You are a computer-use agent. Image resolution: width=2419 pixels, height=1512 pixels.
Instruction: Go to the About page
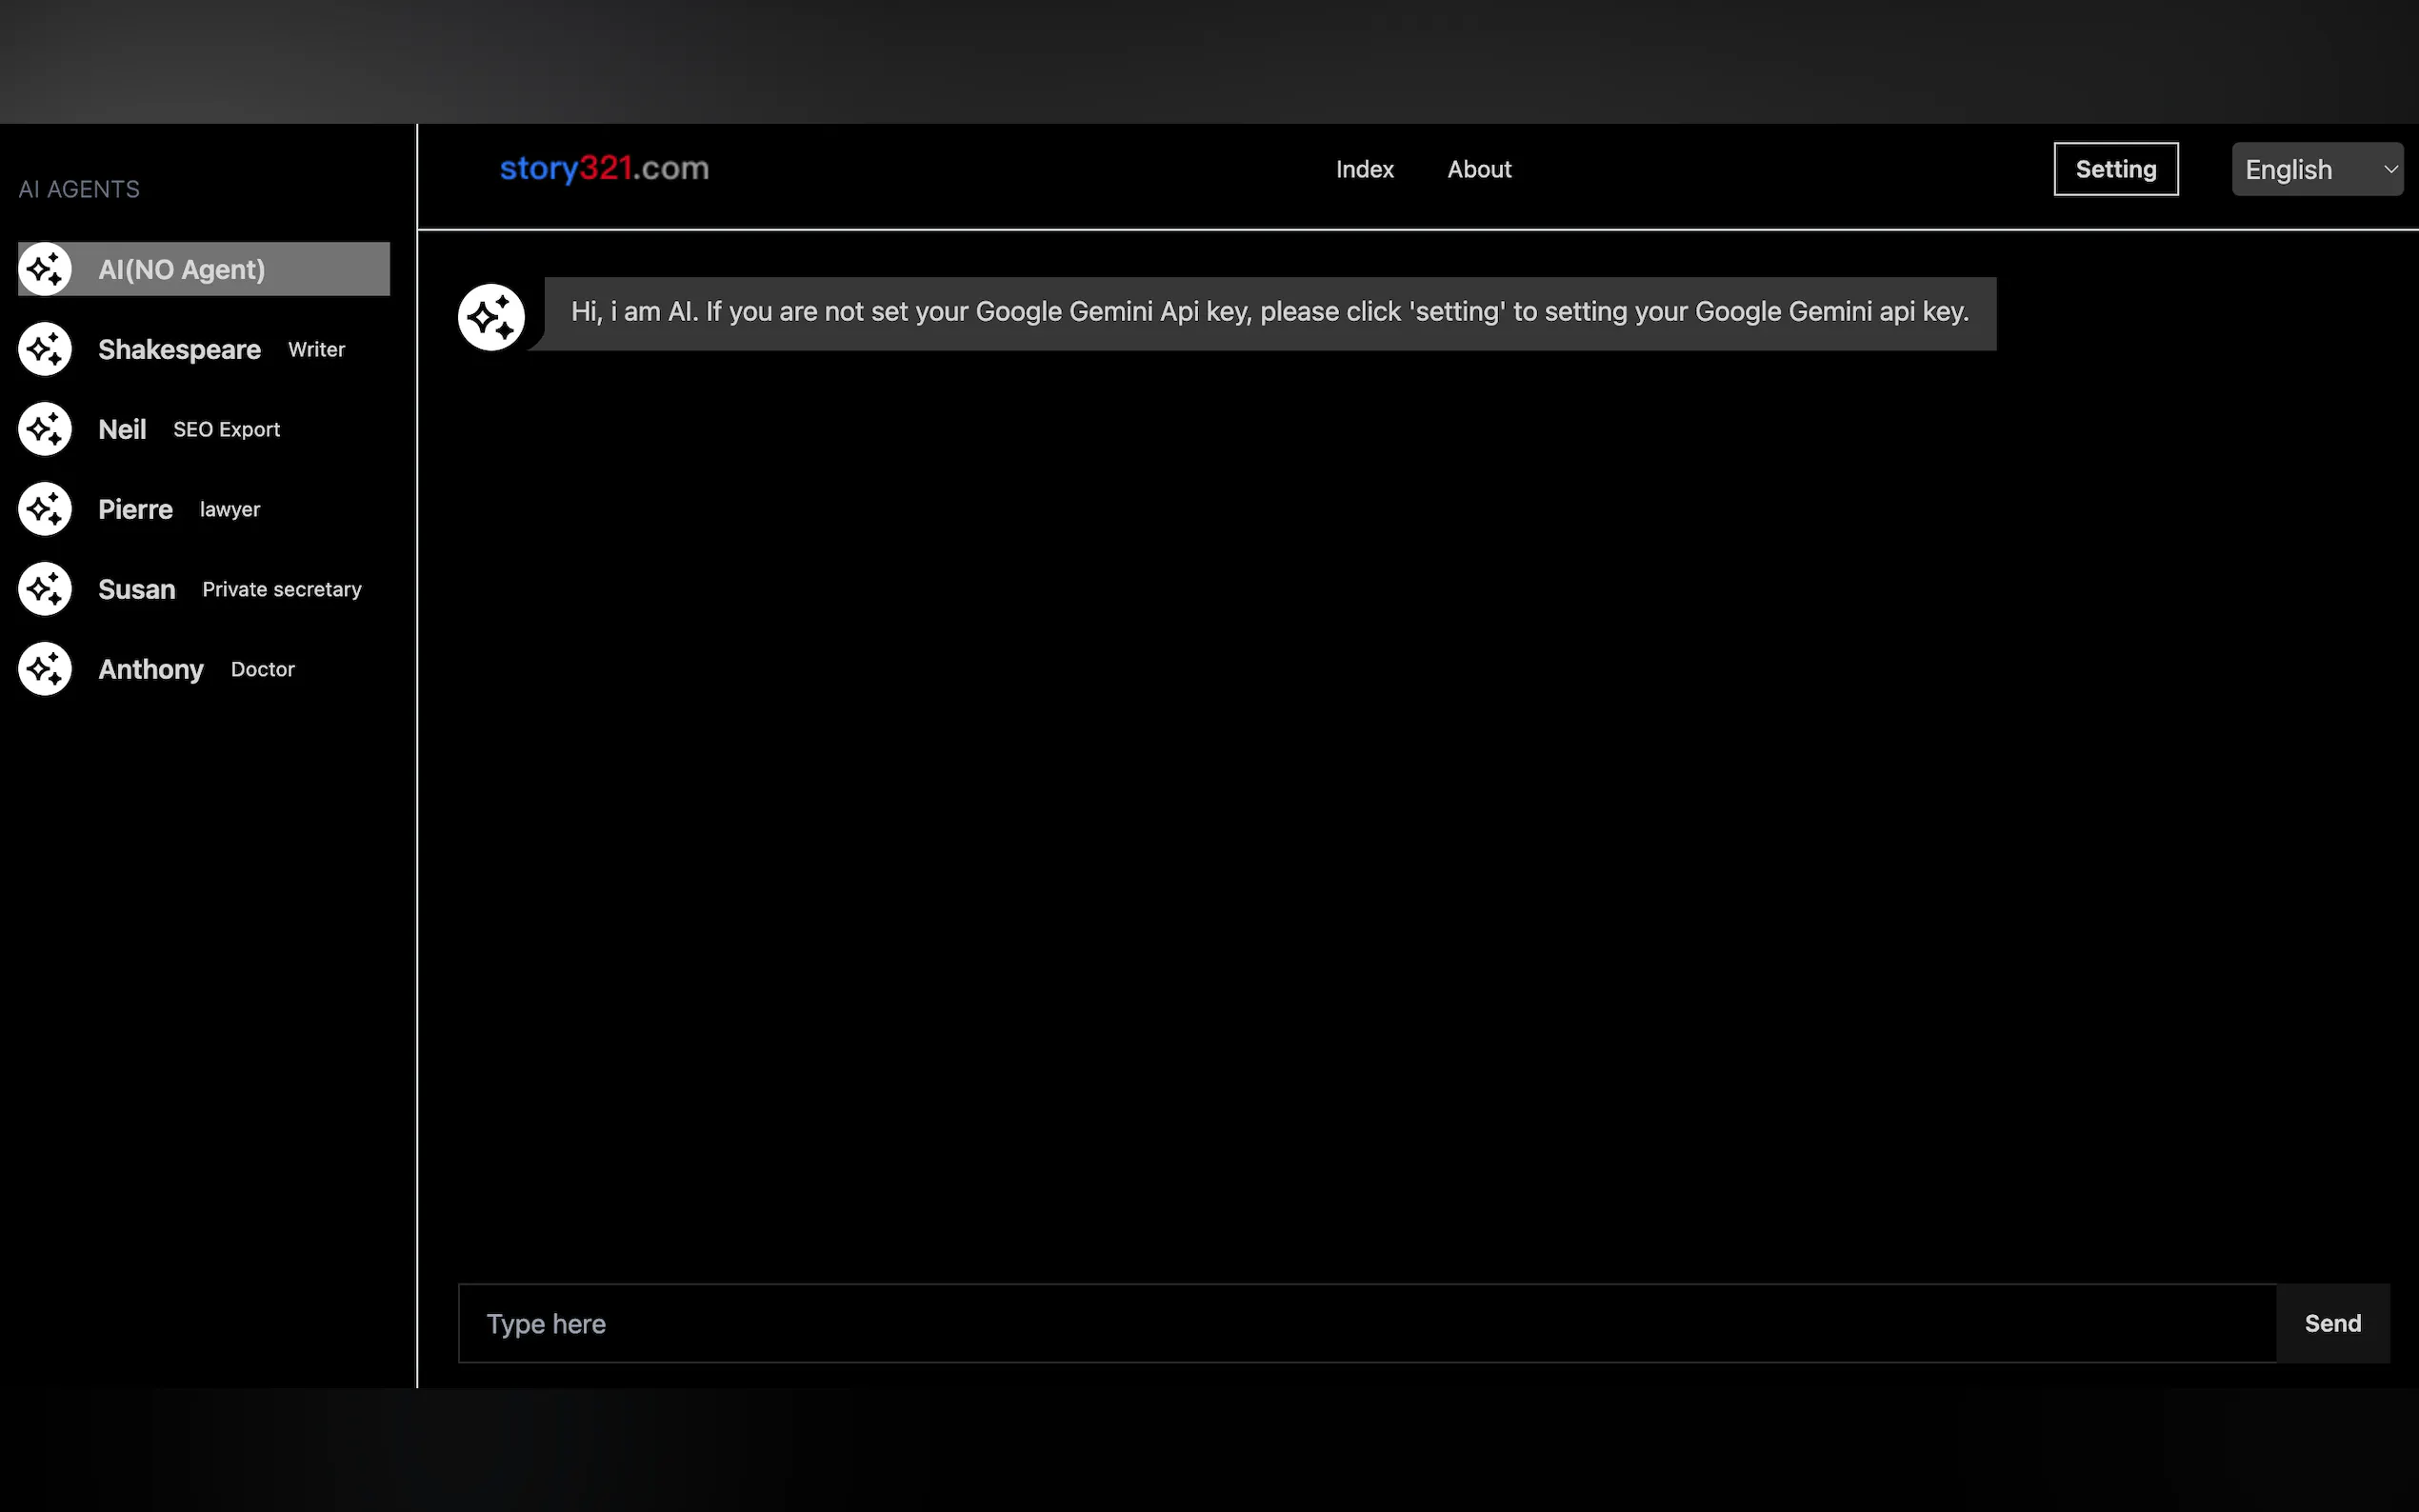point(1479,170)
